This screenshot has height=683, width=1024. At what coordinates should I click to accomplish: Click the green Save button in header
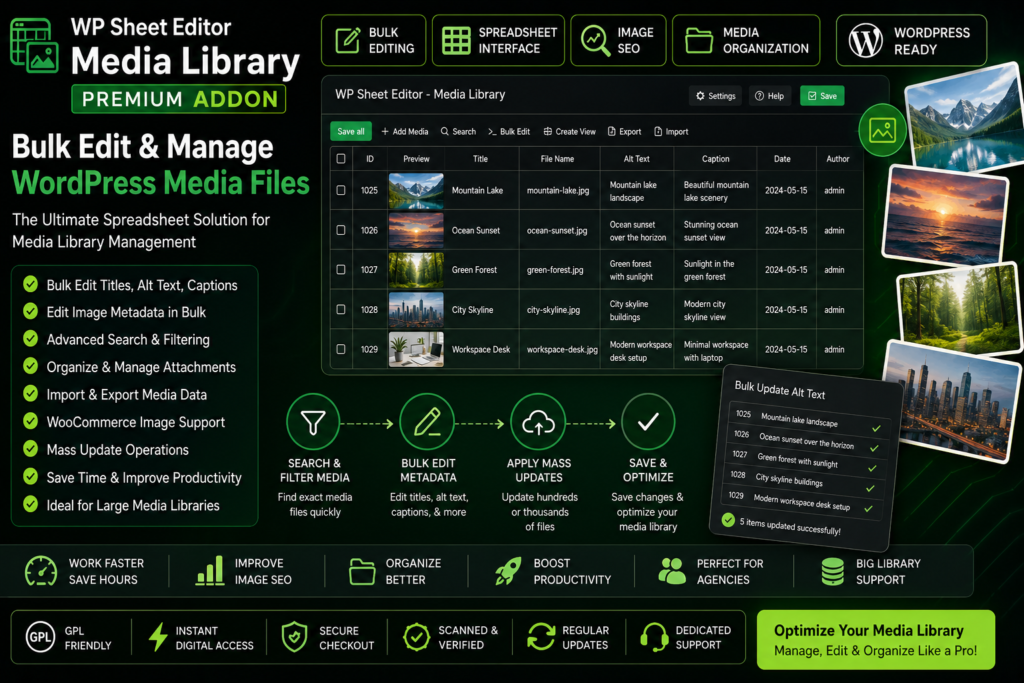coord(822,96)
